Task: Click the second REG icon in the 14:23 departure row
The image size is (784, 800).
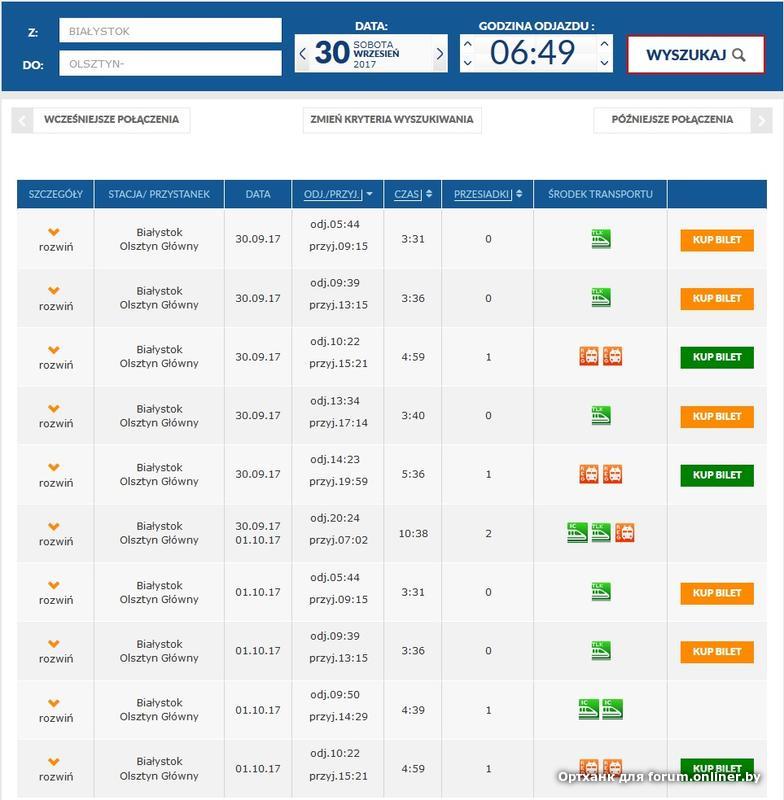Action: click(x=612, y=474)
